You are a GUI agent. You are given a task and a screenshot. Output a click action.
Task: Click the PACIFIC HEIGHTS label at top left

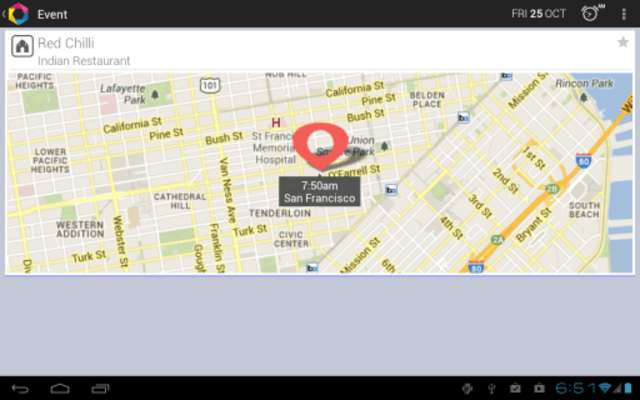pos(35,81)
